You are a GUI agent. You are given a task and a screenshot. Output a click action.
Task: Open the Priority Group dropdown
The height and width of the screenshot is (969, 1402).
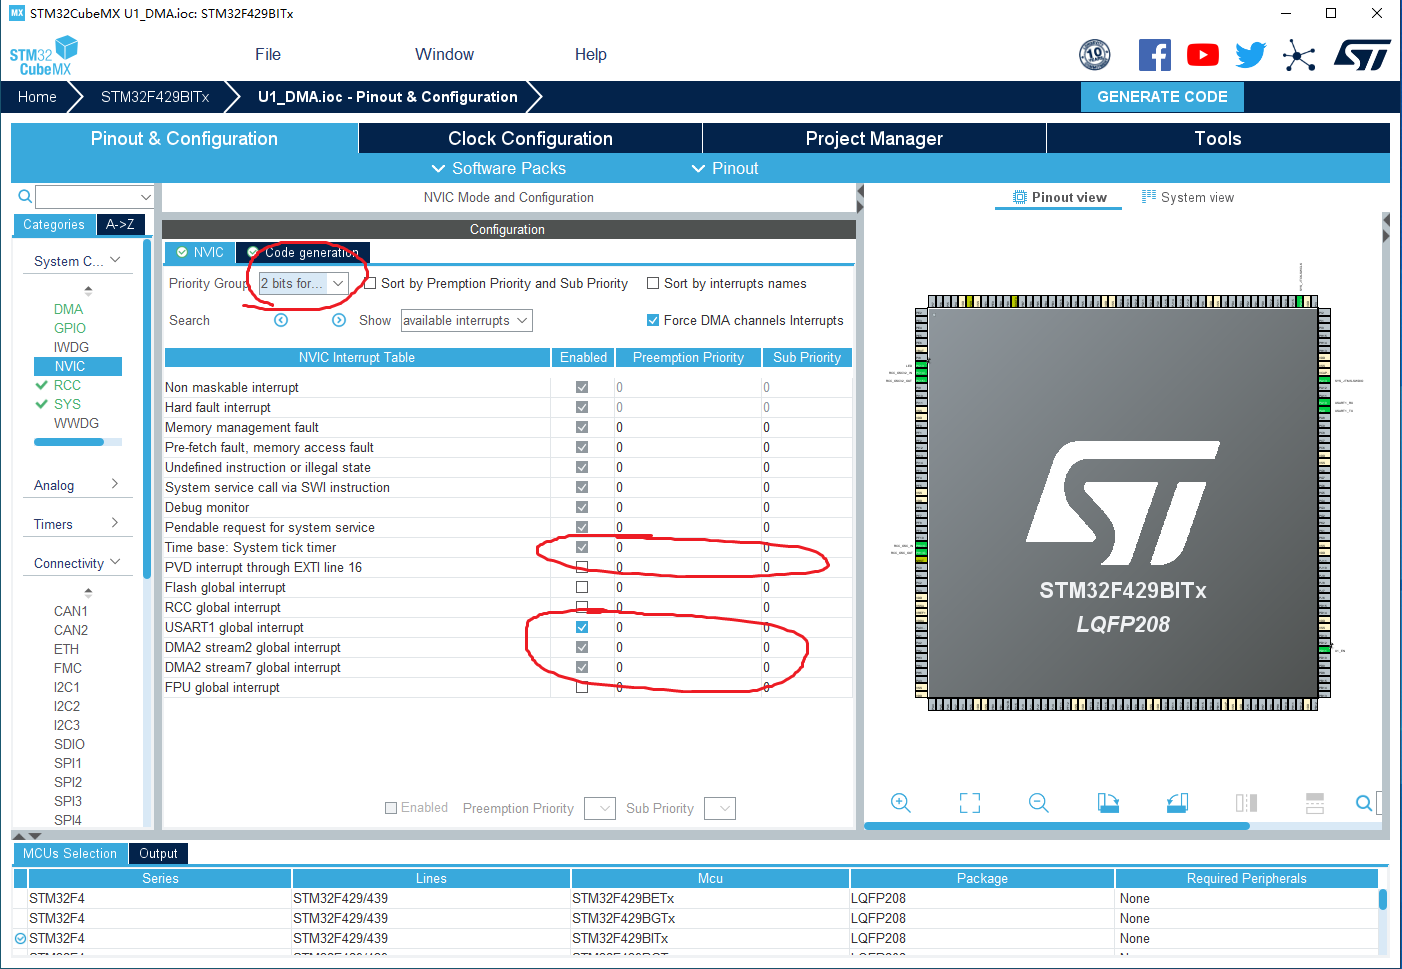[x=337, y=283]
